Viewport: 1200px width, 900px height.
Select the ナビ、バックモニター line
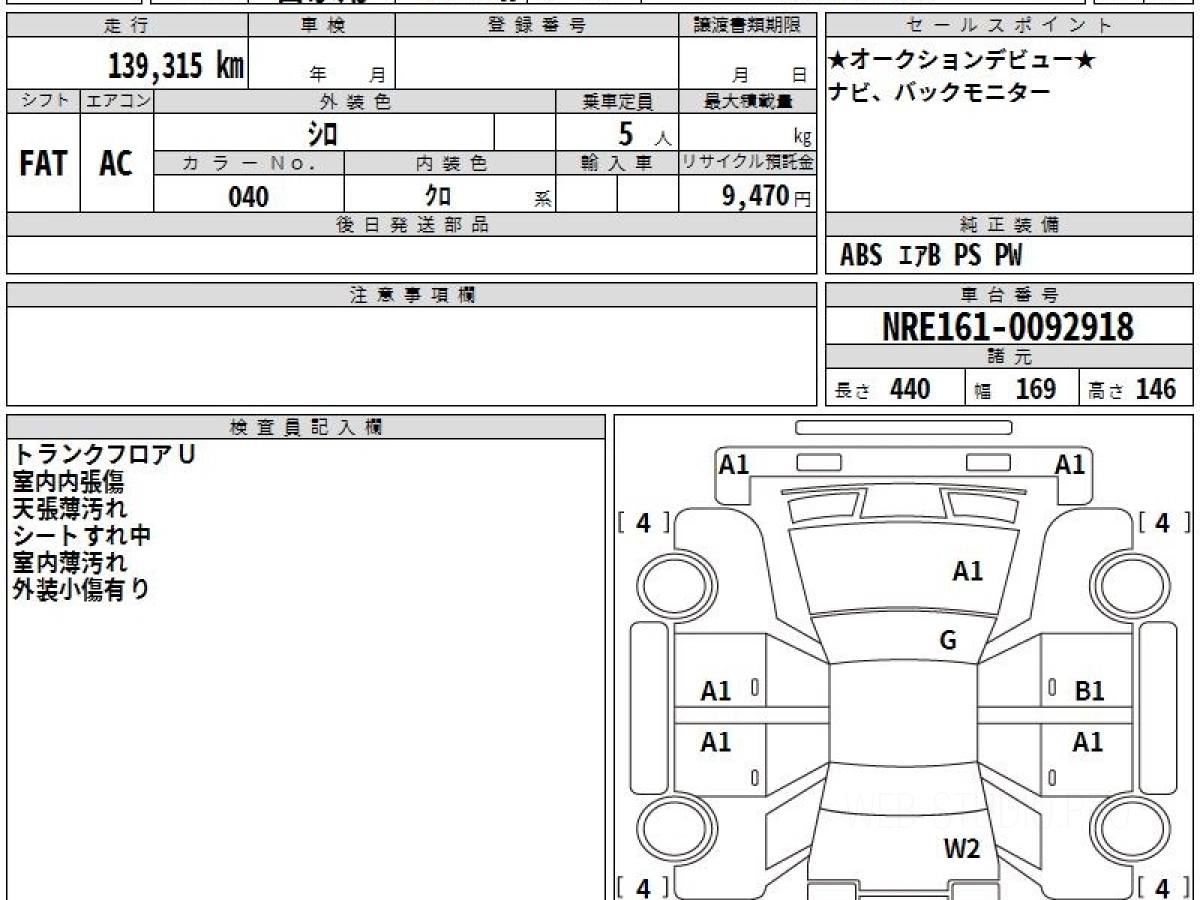pyautogui.click(x=940, y=93)
